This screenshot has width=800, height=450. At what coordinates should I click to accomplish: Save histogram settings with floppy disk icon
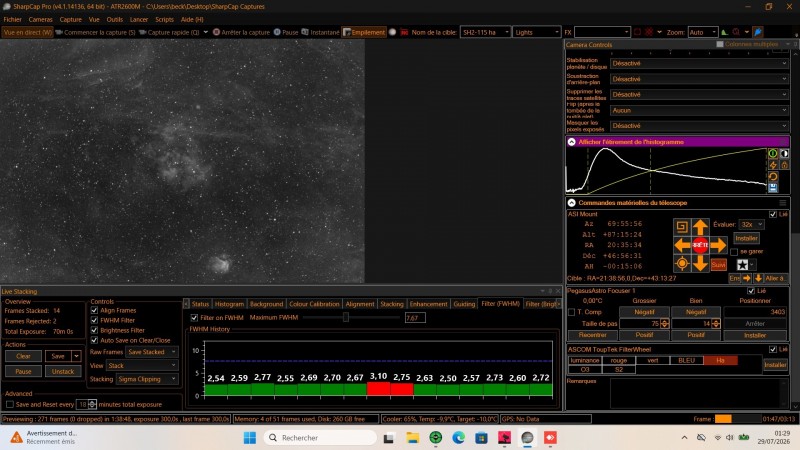click(773, 188)
